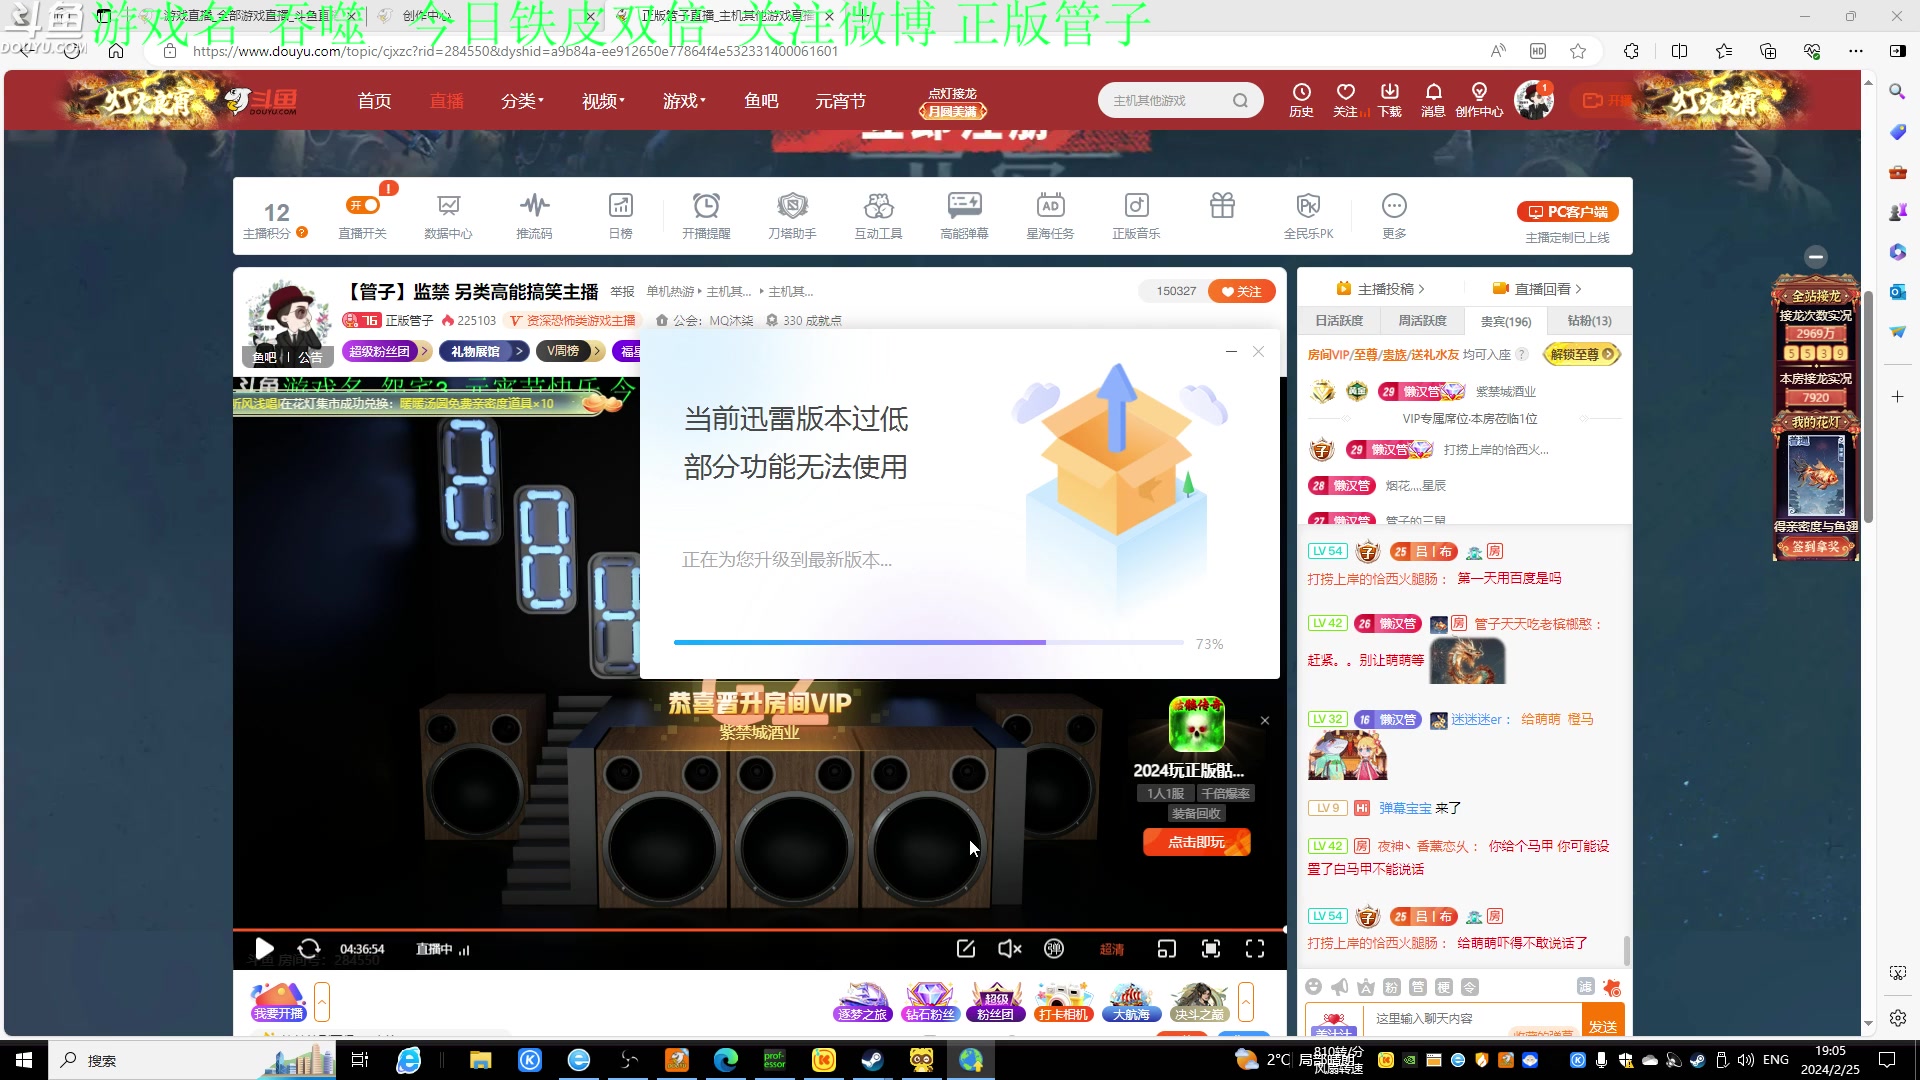
Task: Open 下载 download in header
Action: click(x=1390, y=100)
